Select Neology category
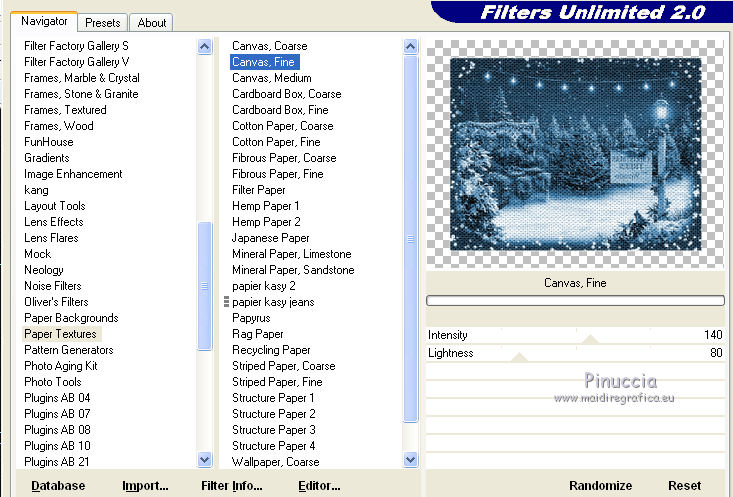Image resolution: width=733 pixels, height=497 pixels. [43, 270]
